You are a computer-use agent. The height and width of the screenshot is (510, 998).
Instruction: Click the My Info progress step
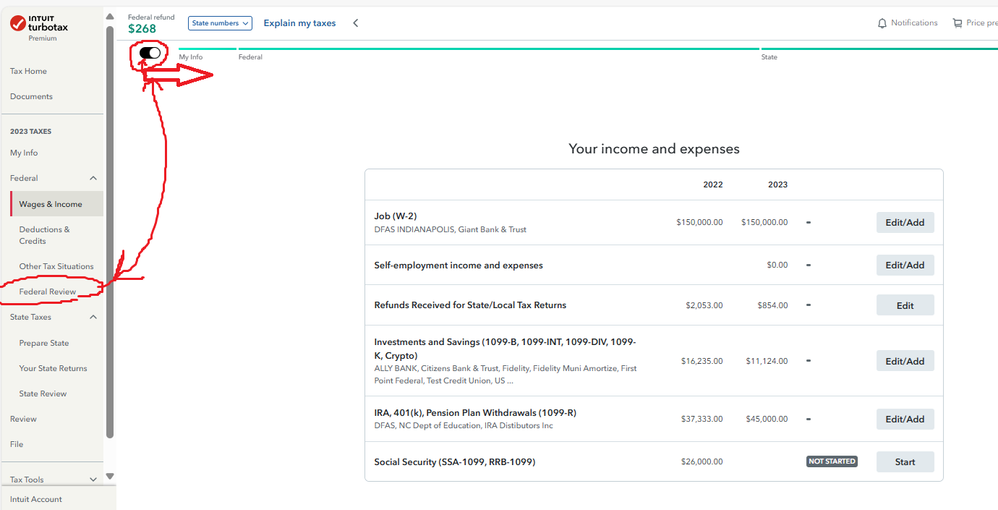coord(190,57)
